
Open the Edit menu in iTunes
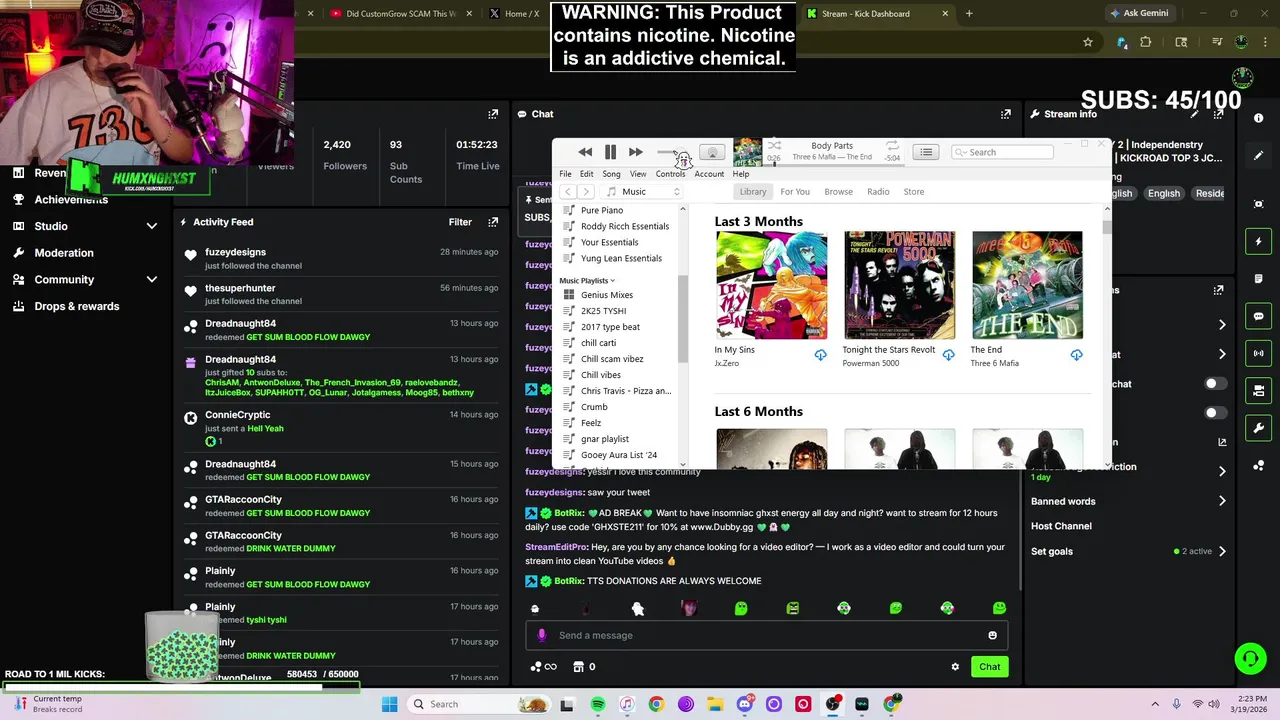click(x=586, y=174)
